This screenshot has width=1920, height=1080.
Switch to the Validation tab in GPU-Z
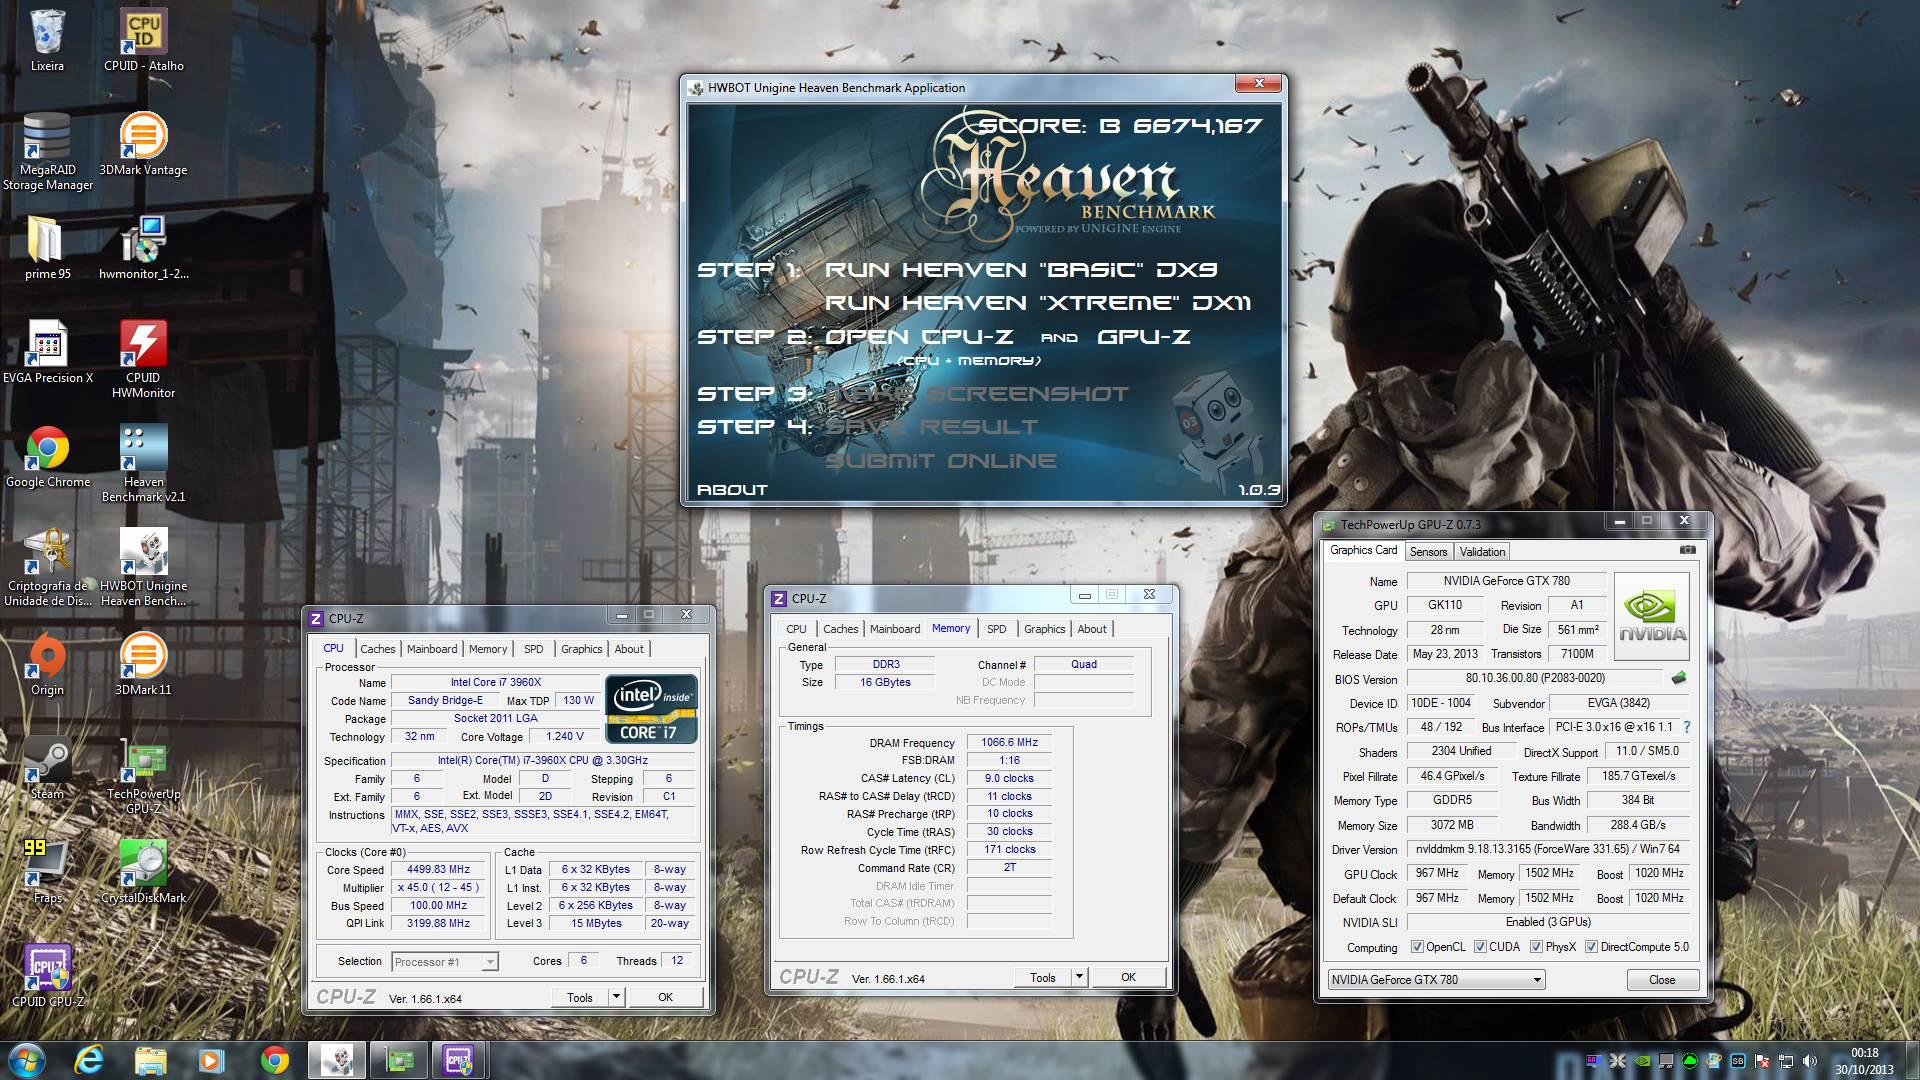pos(1482,552)
